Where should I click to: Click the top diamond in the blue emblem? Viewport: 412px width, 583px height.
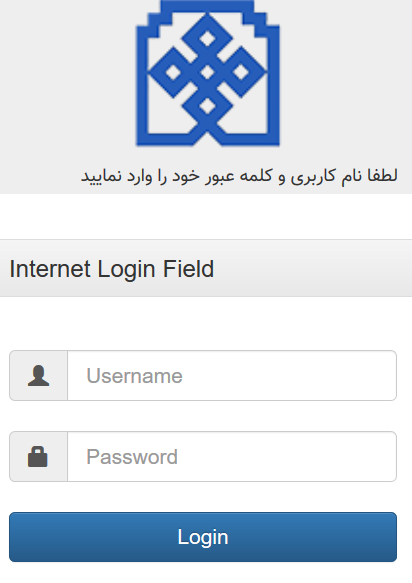point(207,38)
